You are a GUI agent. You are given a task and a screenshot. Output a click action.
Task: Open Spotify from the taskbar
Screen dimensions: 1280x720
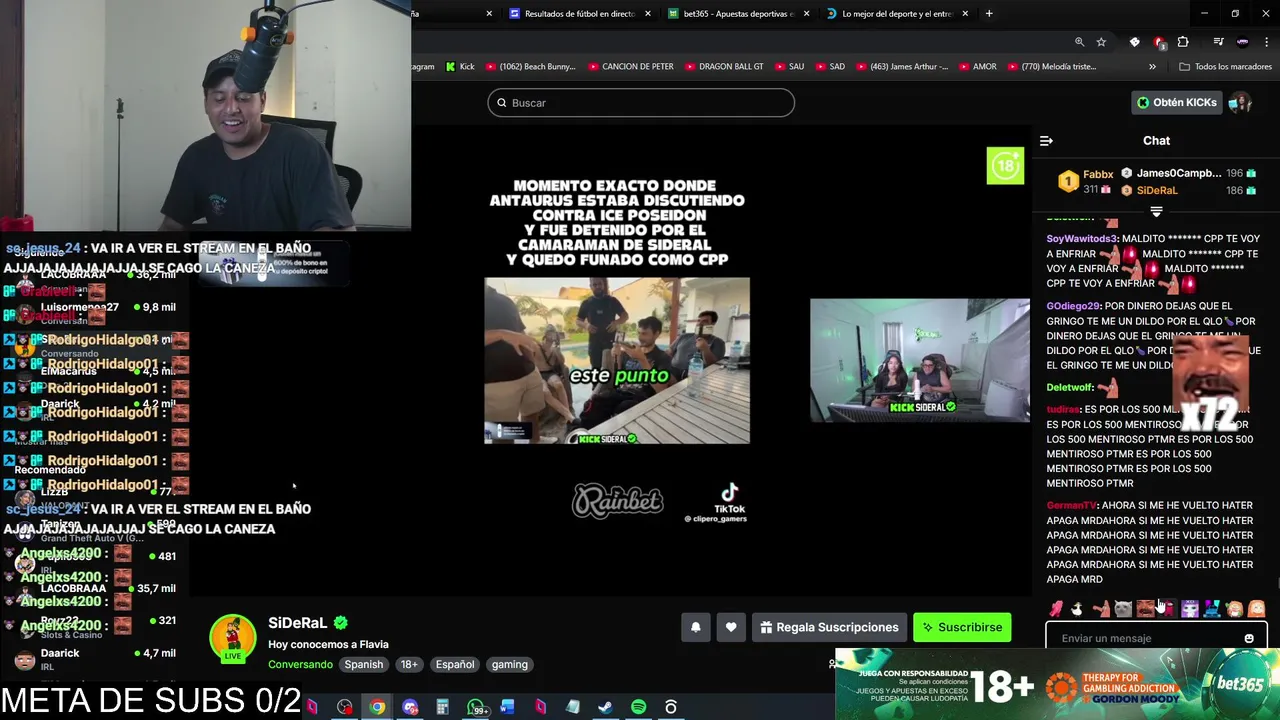pyautogui.click(x=638, y=707)
